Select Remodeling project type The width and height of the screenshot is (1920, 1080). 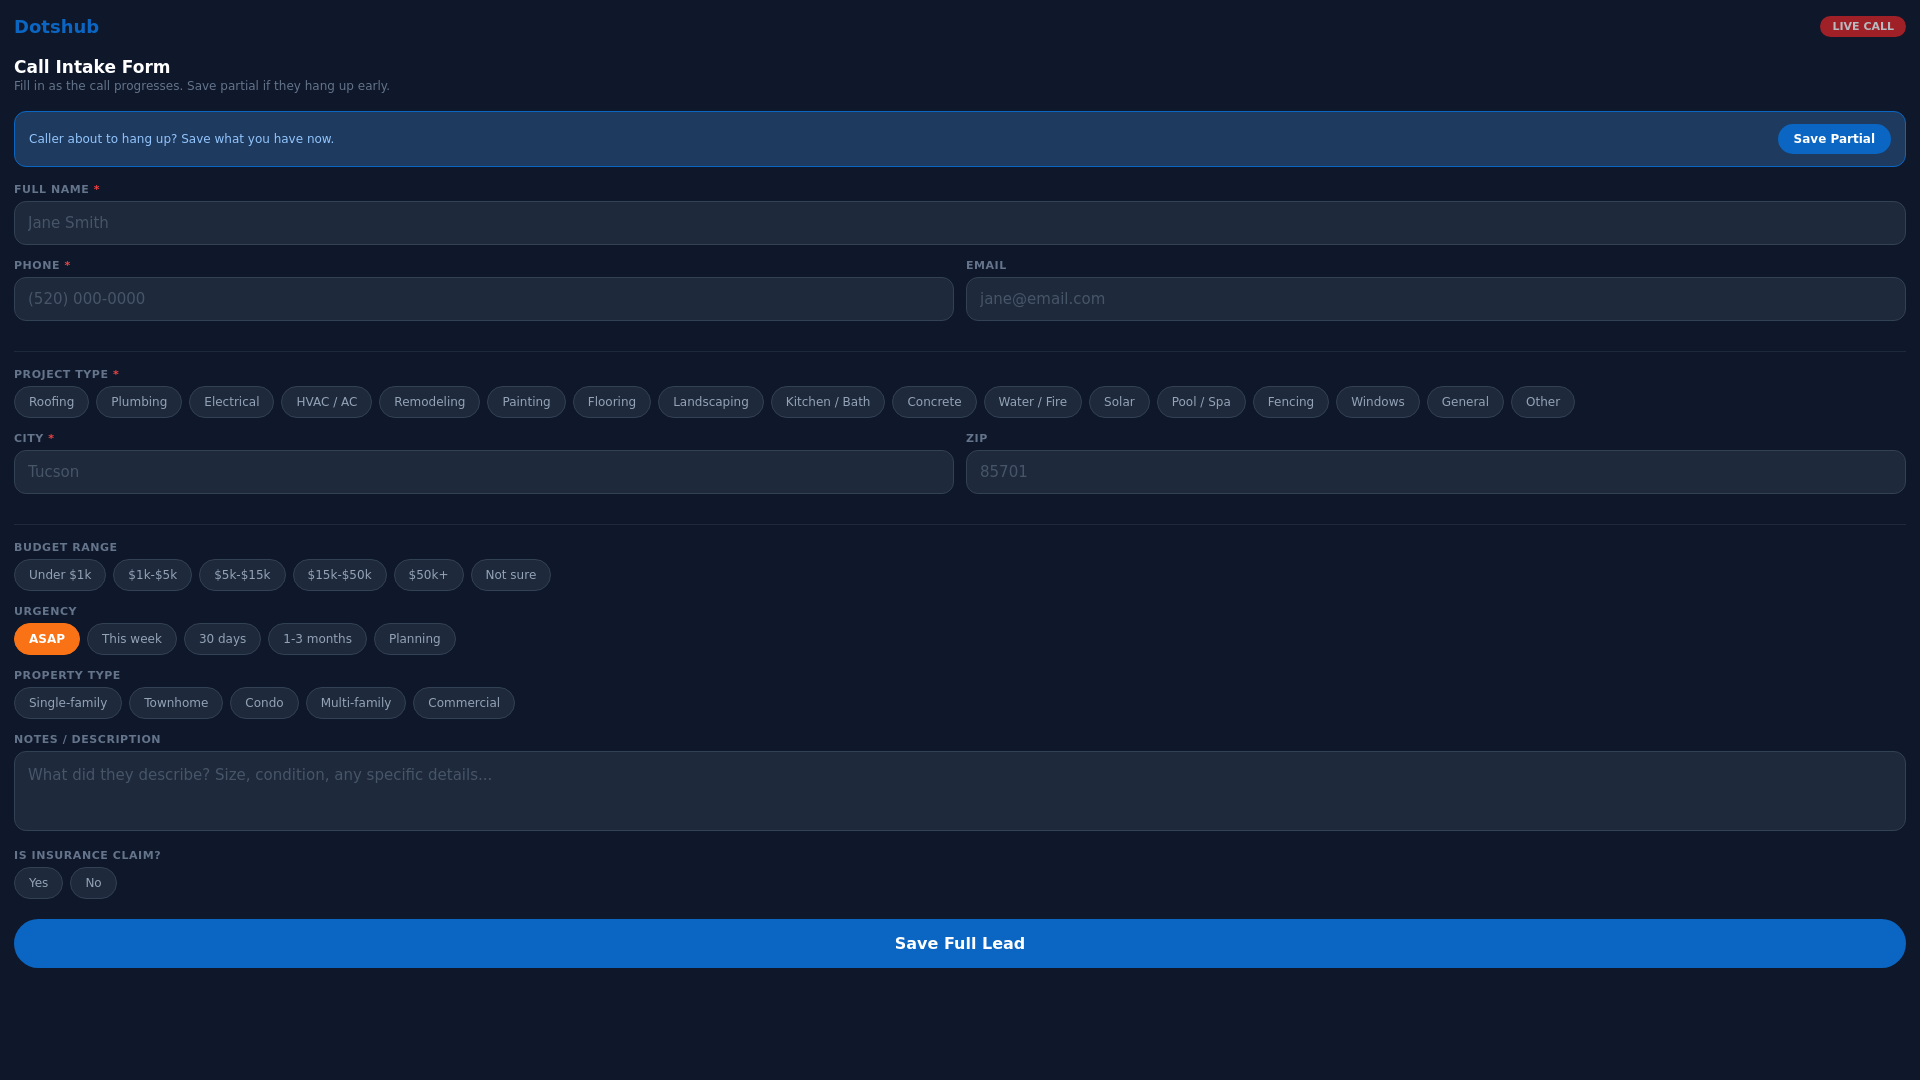click(x=429, y=402)
